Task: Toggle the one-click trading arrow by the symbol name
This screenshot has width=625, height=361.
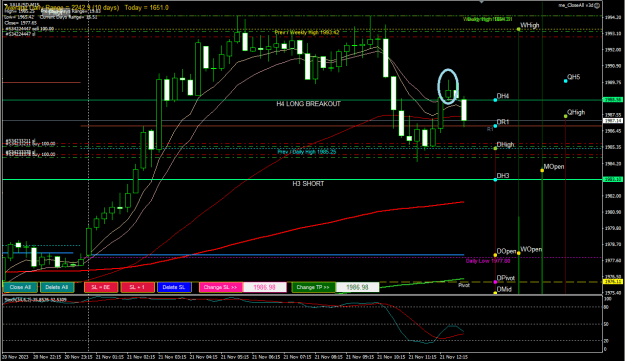Action: tap(6, 5)
